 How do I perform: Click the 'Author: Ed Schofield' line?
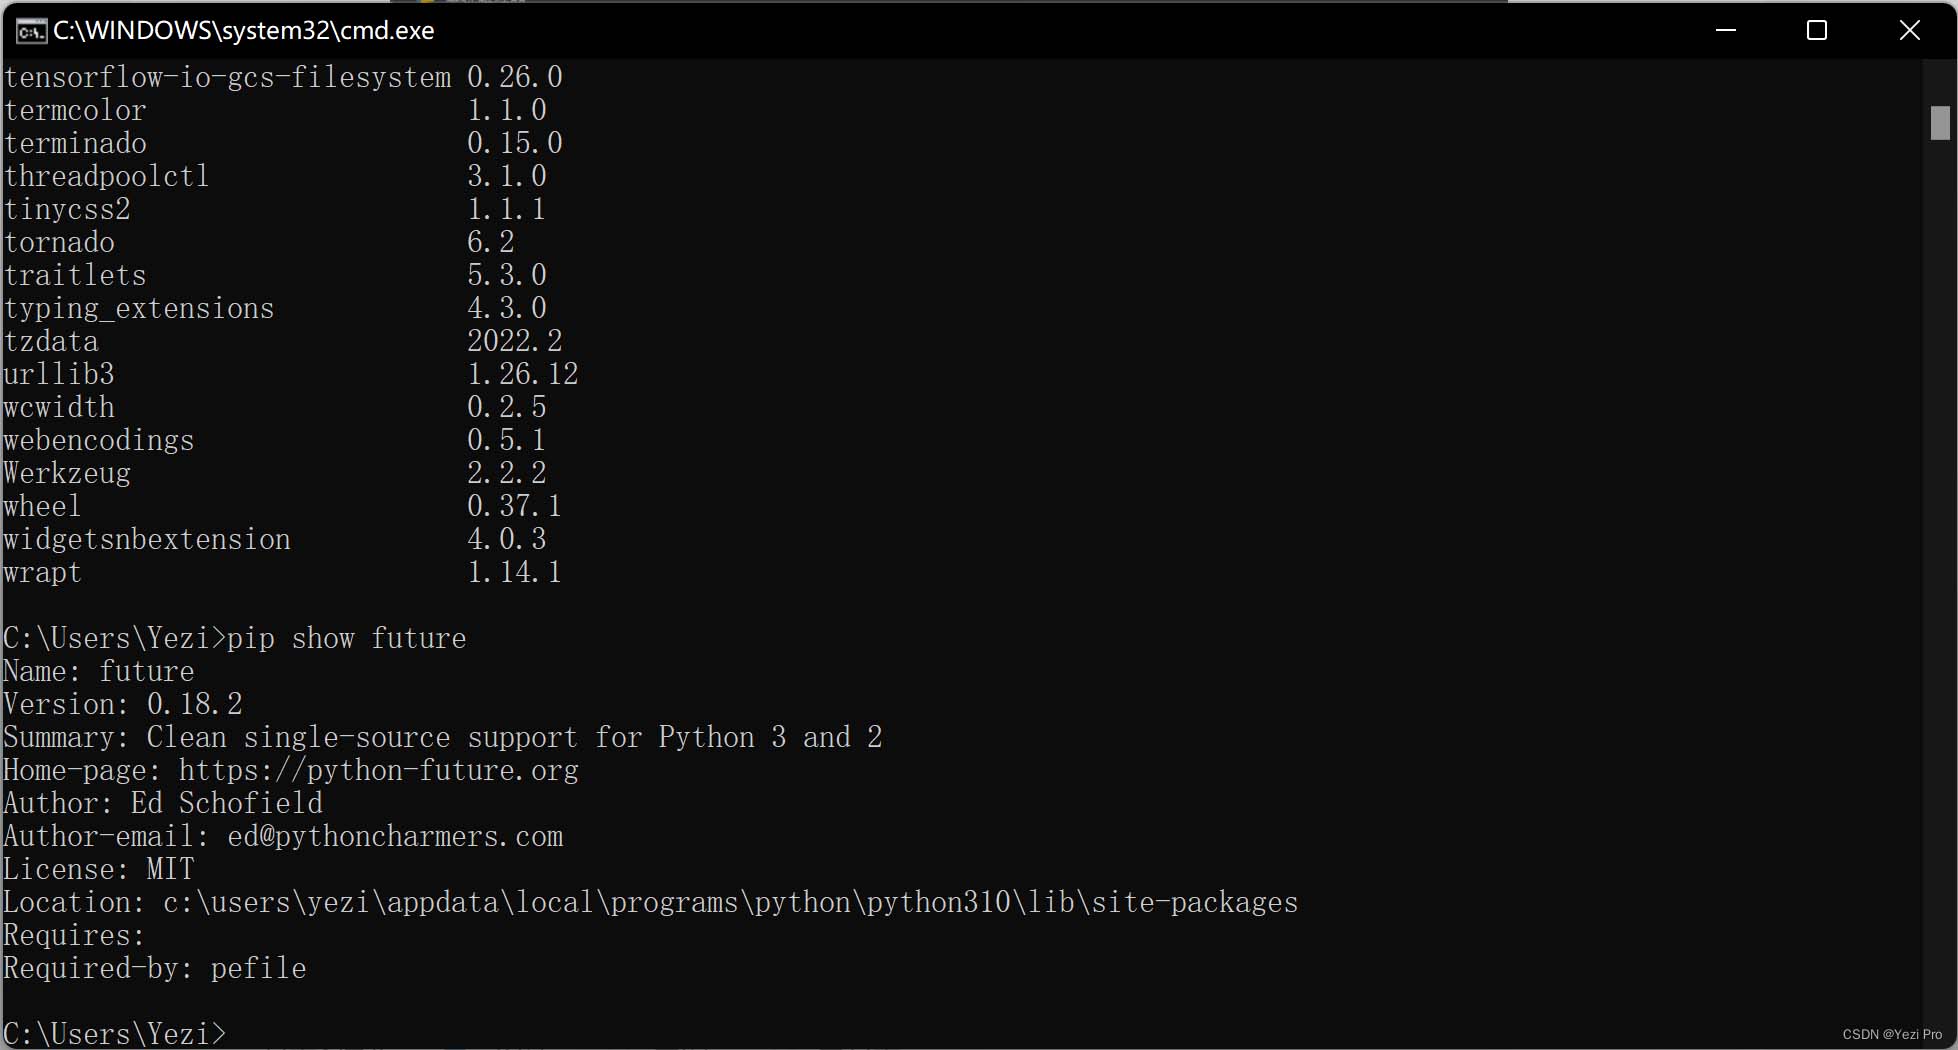(163, 804)
